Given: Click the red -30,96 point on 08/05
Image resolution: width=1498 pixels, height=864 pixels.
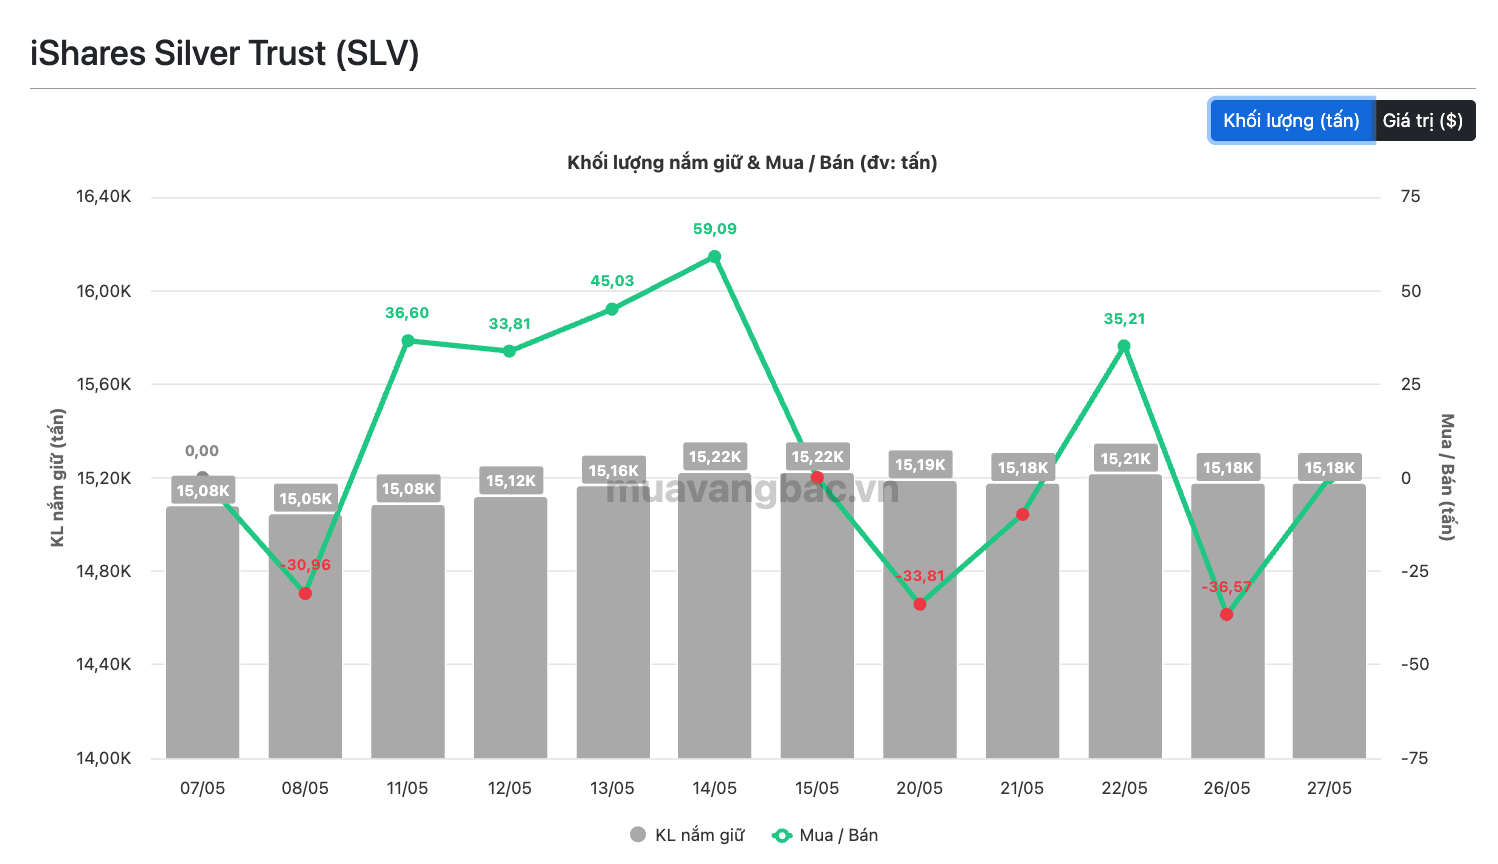Looking at the screenshot, I should pyautogui.click(x=305, y=594).
